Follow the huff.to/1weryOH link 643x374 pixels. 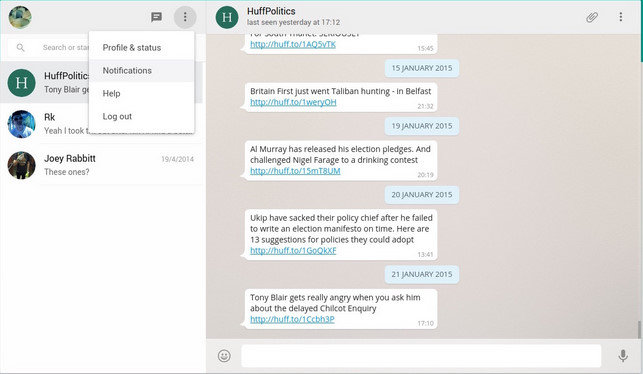pos(293,102)
